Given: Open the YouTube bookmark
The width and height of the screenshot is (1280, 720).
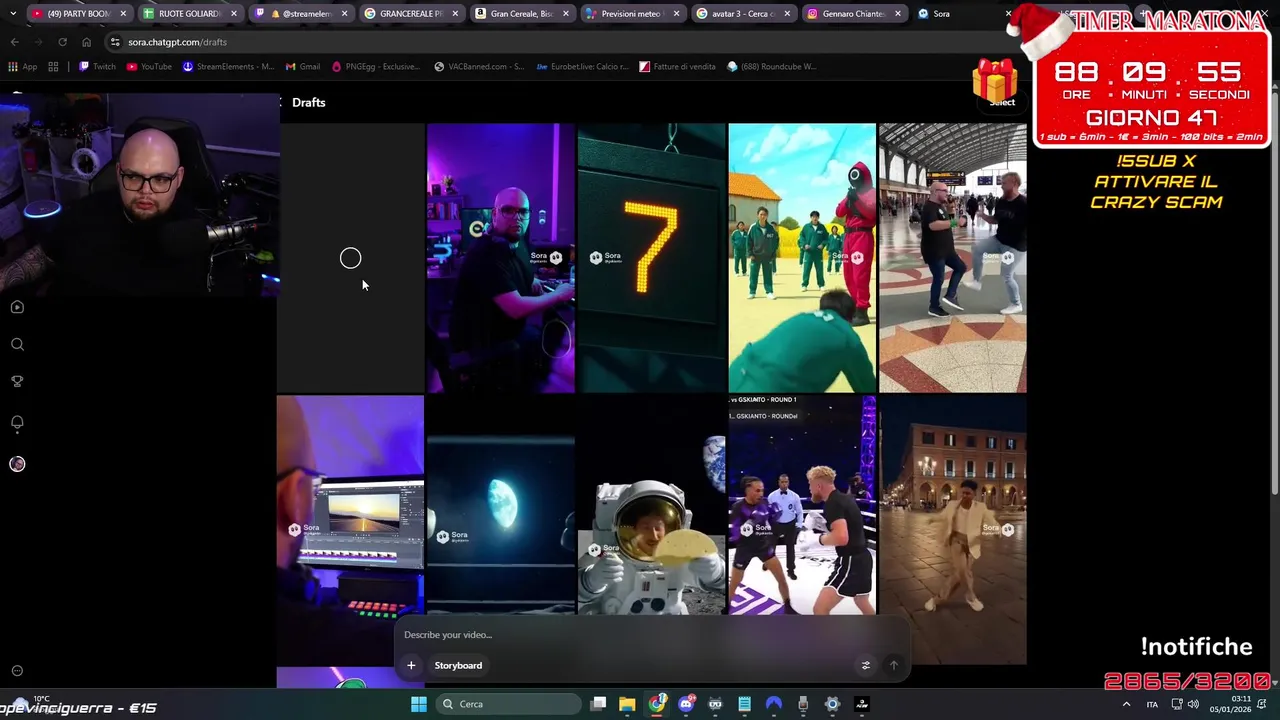Looking at the screenshot, I should [149, 67].
